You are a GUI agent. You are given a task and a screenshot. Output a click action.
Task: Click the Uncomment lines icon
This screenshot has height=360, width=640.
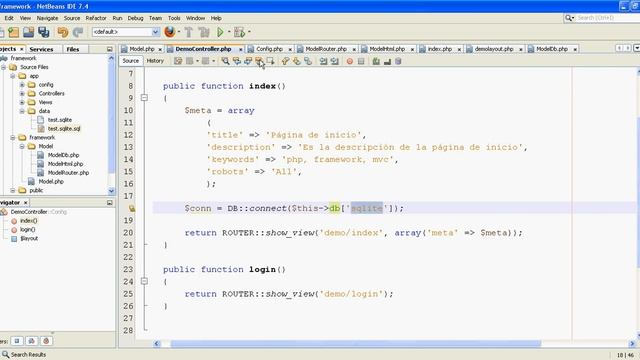[387, 61]
